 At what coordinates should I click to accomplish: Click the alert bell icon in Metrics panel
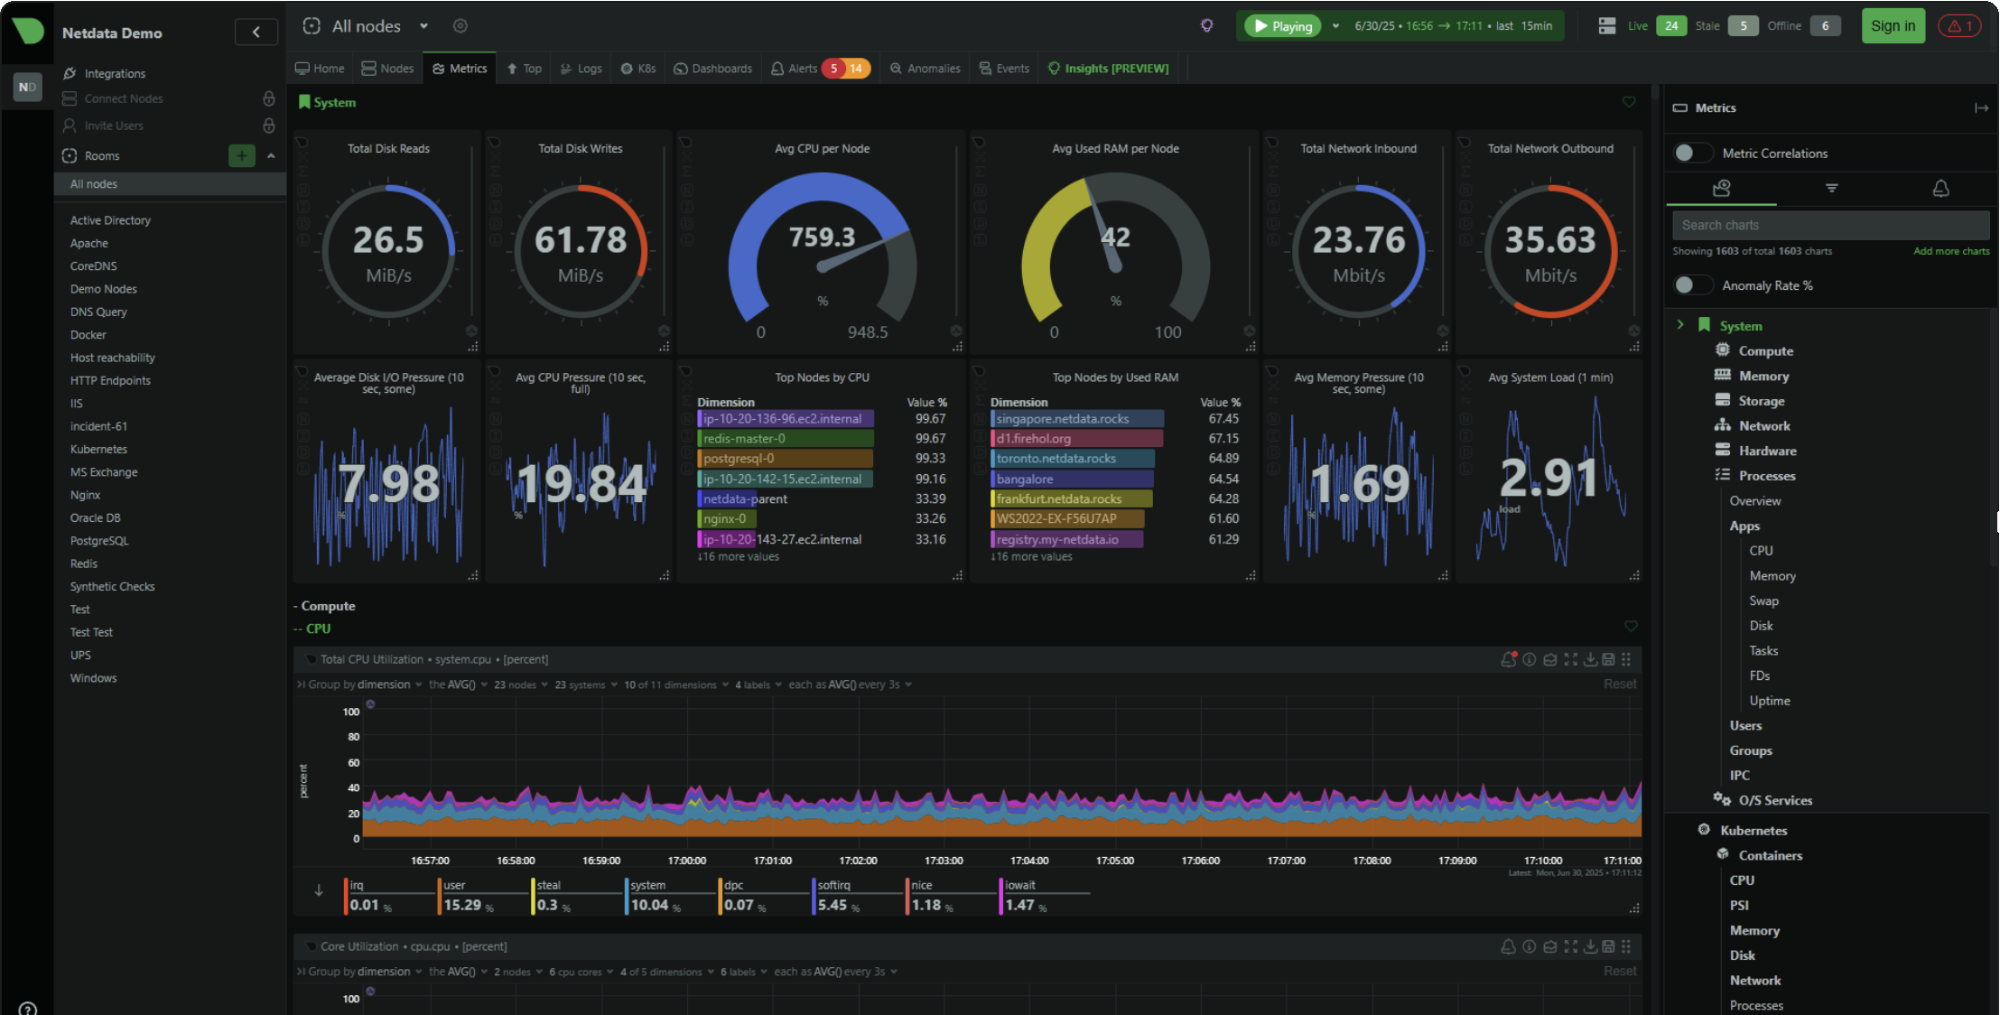click(1940, 188)
